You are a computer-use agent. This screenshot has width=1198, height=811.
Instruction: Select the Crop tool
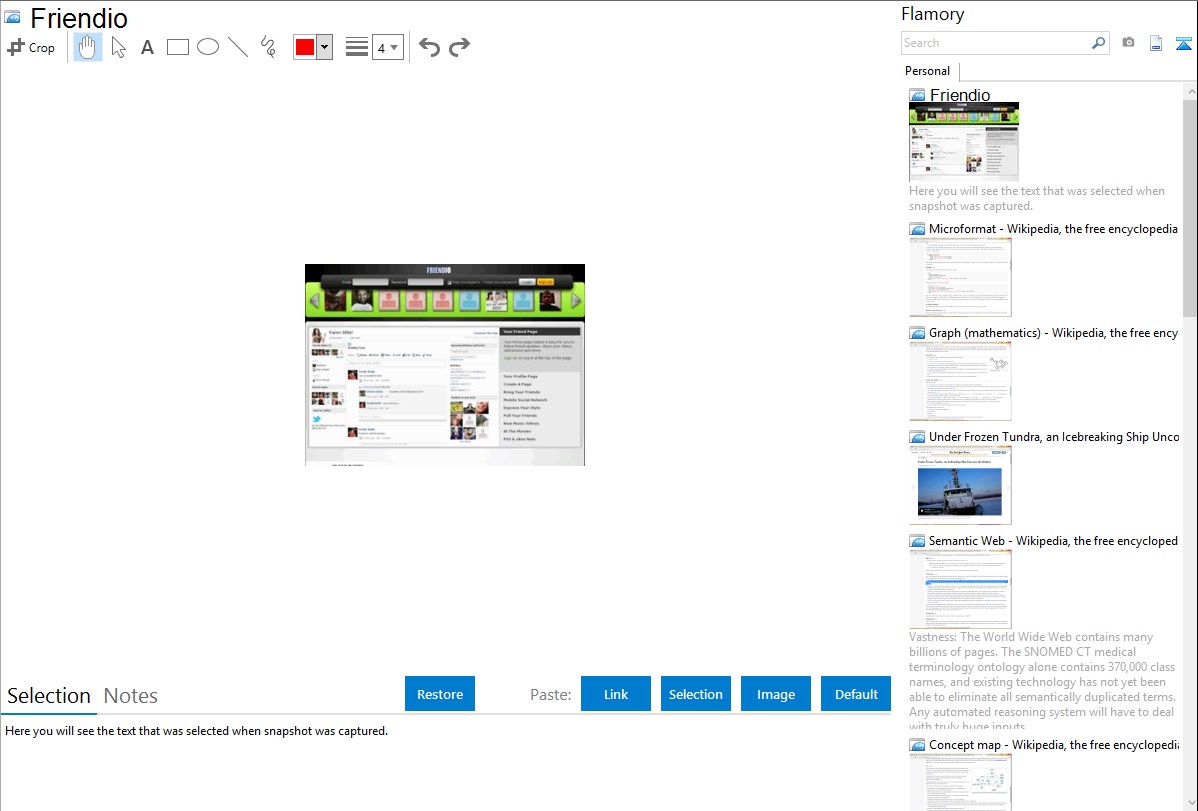pyautogui.click(x=31, y=47)
